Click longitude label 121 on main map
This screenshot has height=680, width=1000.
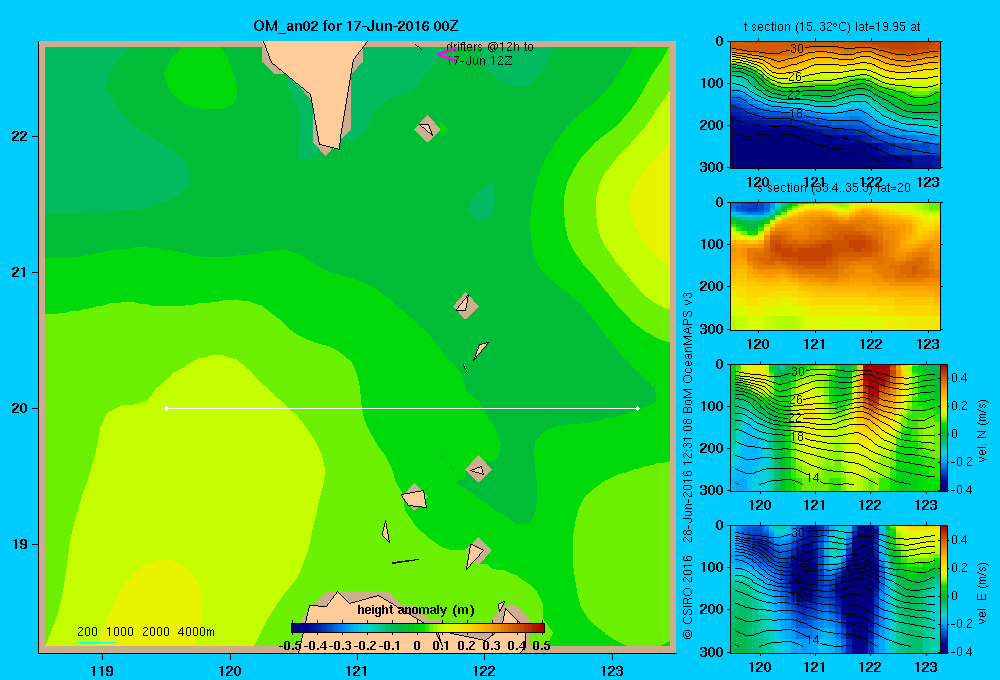click(x=357, y=670)
